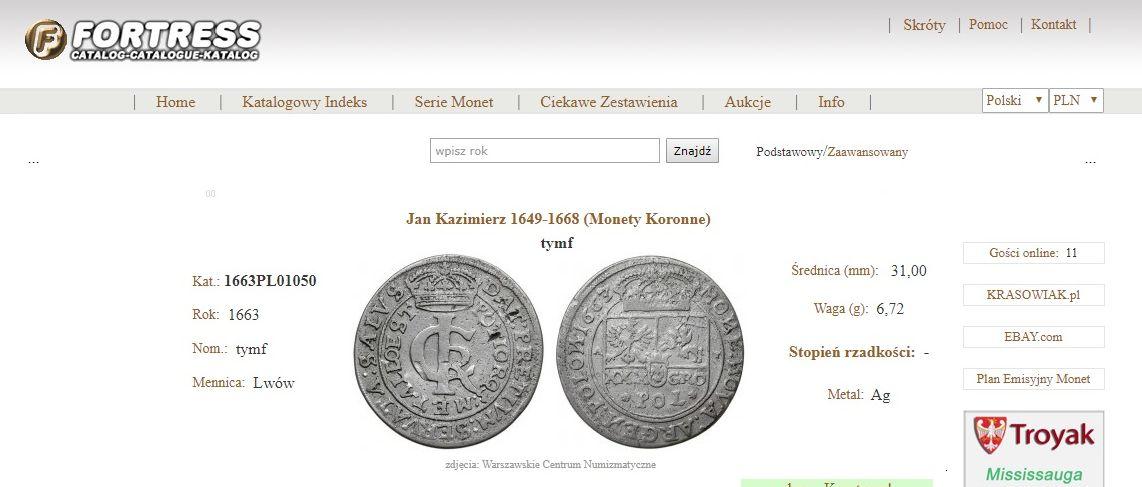Open the KRASOWIAK.pl link
The width and height of the screenshot is (1142, 487).
tap(1033, 295)
